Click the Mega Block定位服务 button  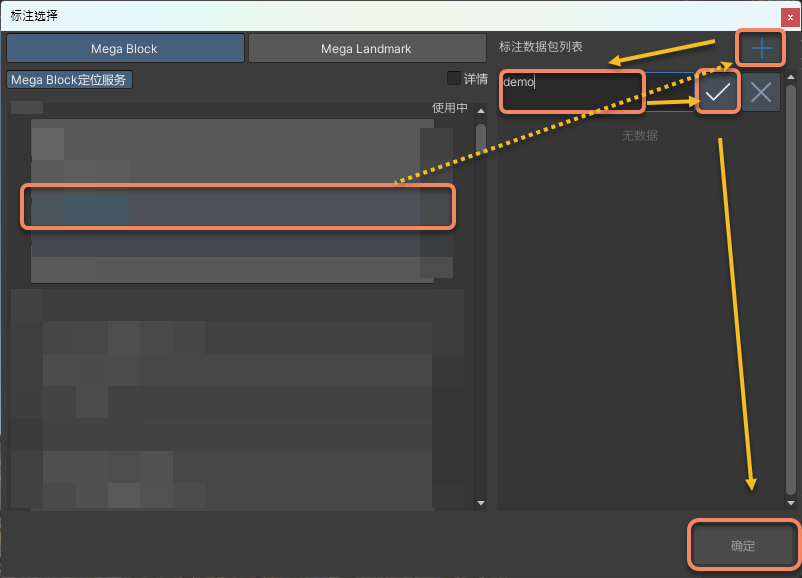(x=69, y=80)
